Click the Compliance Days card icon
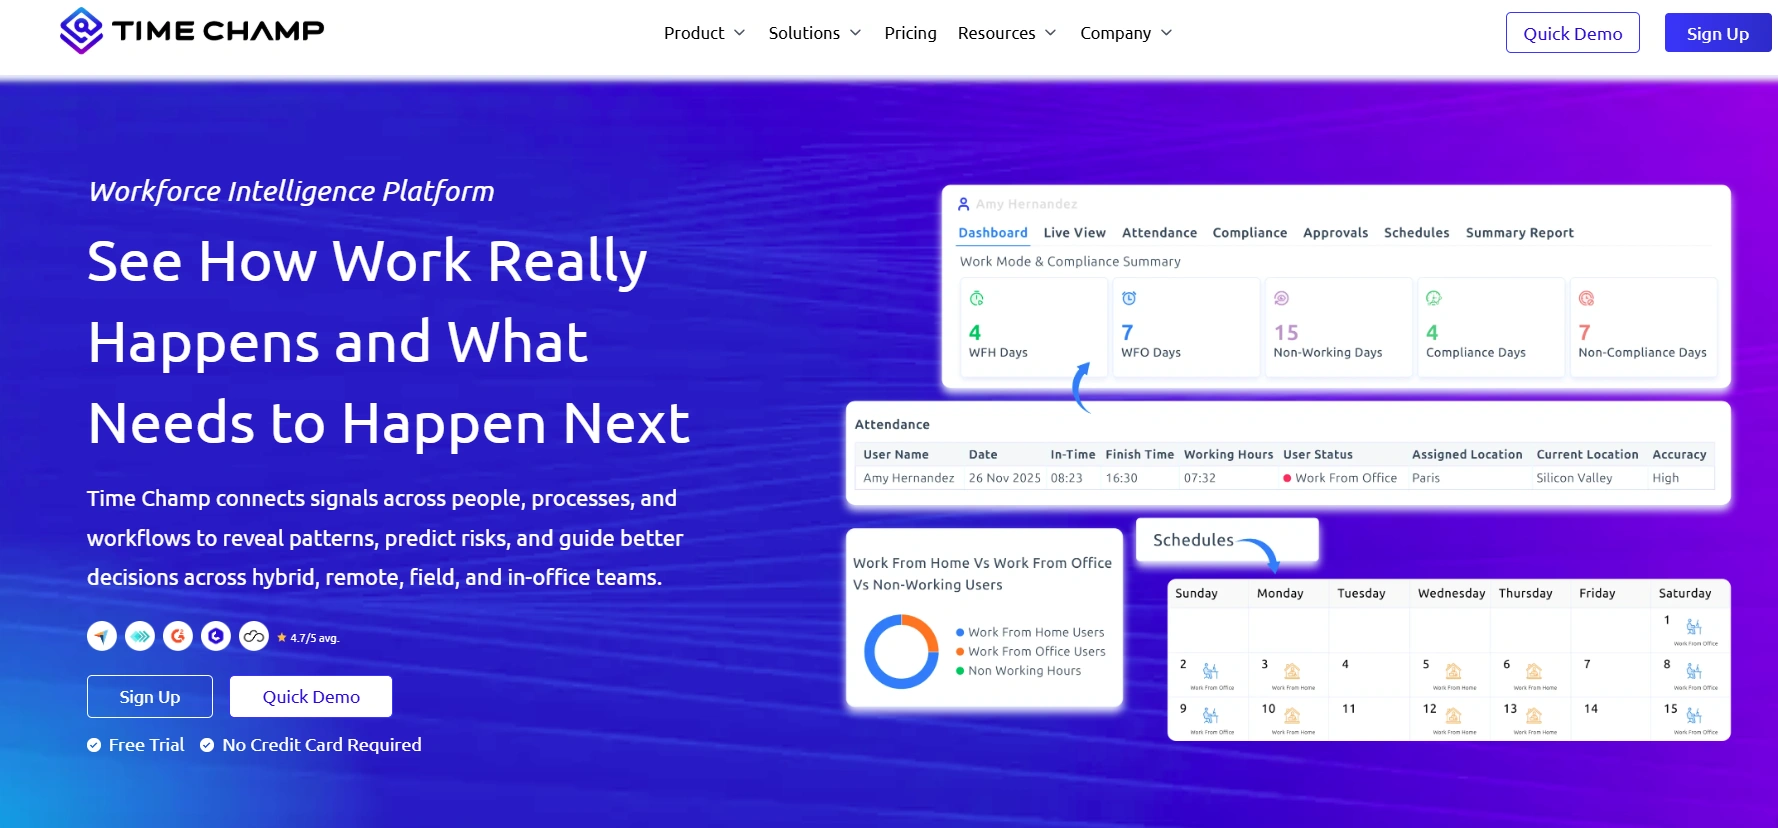This screenshot has height=828, width=1778. (x=1433, y=298)
